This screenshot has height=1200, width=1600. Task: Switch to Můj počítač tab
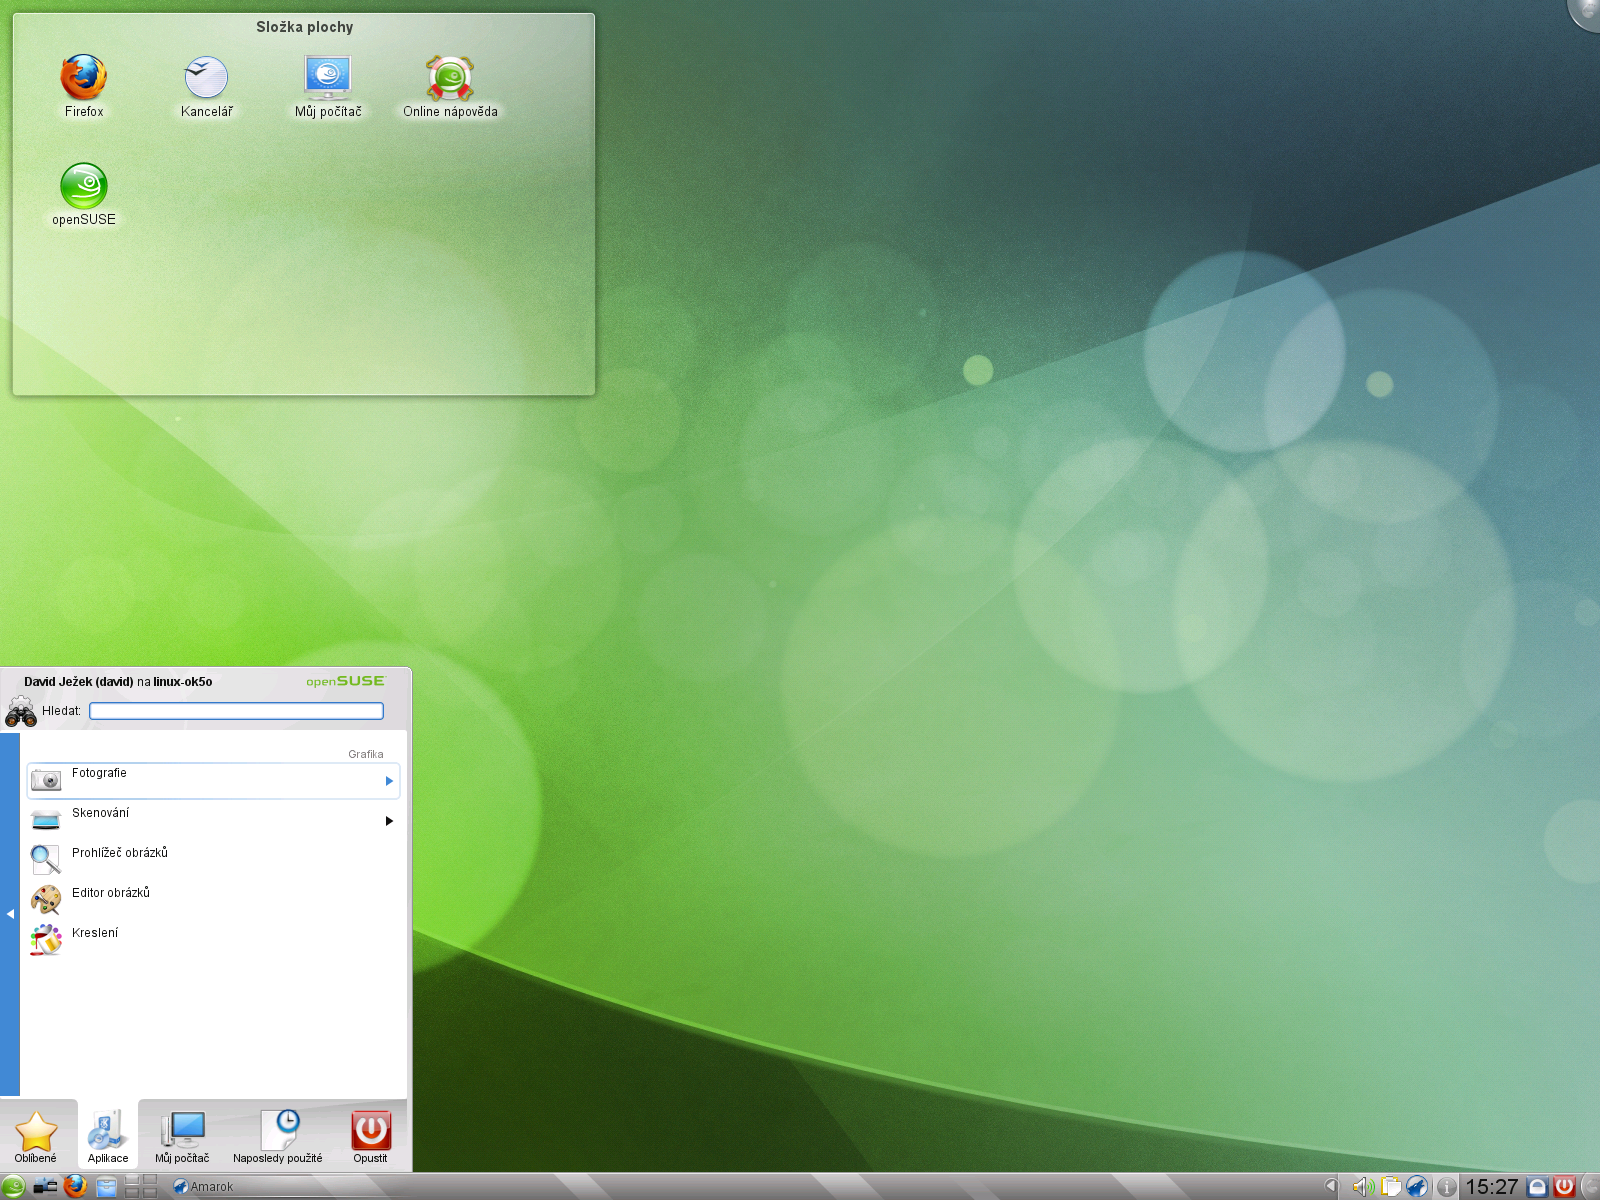(x=182, y=1136)
